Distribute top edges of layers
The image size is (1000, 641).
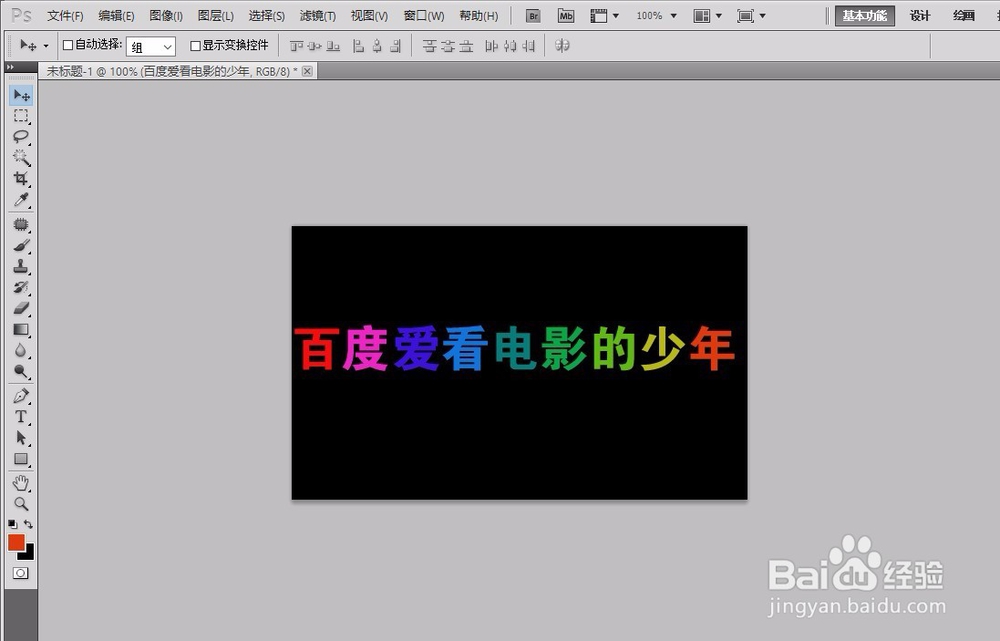[430, 46]
